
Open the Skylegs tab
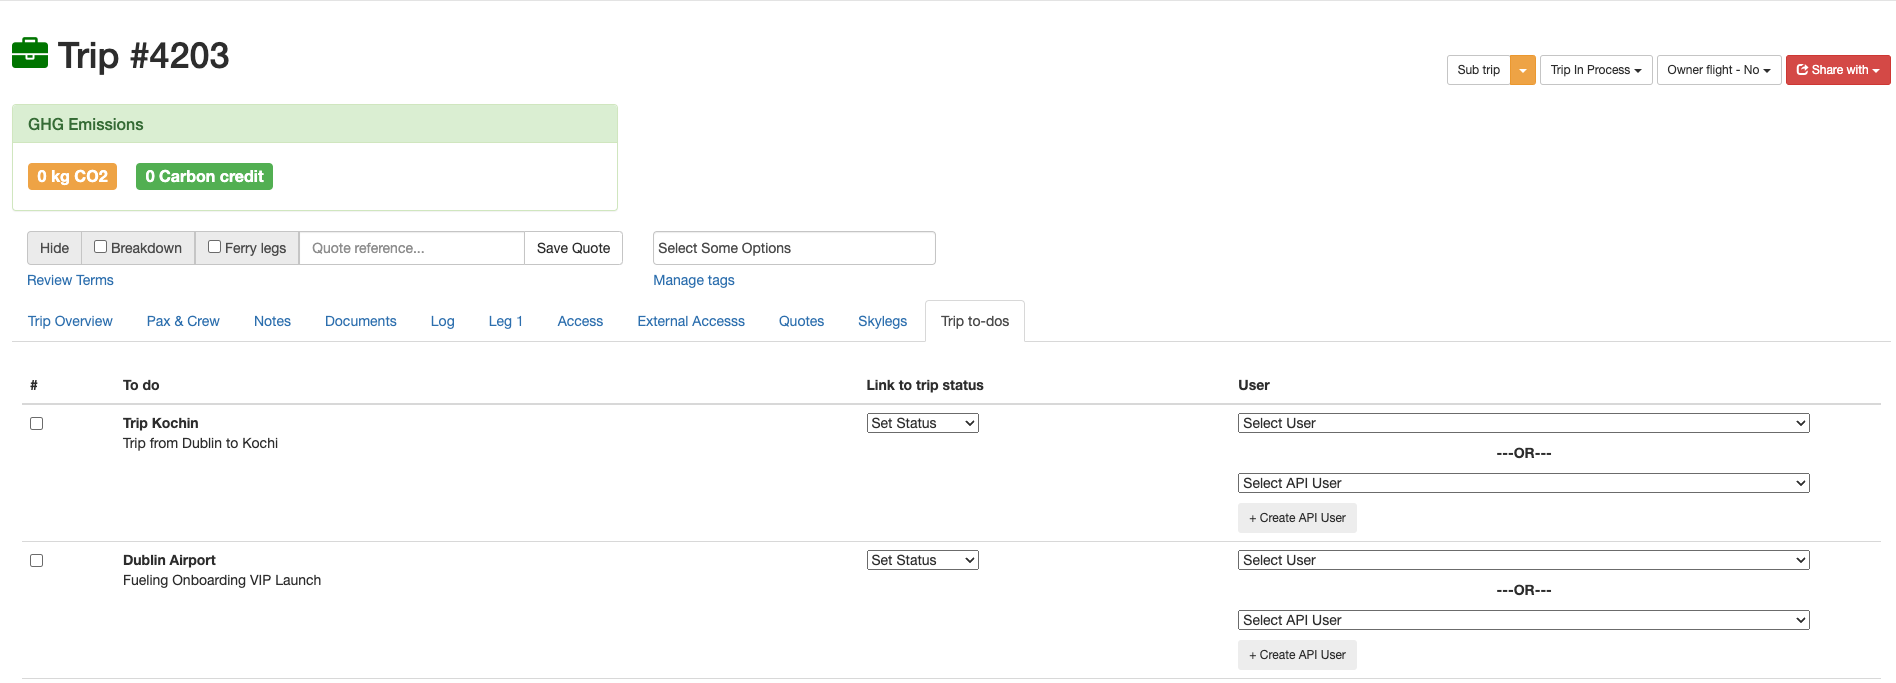click(x=882, y=321)
